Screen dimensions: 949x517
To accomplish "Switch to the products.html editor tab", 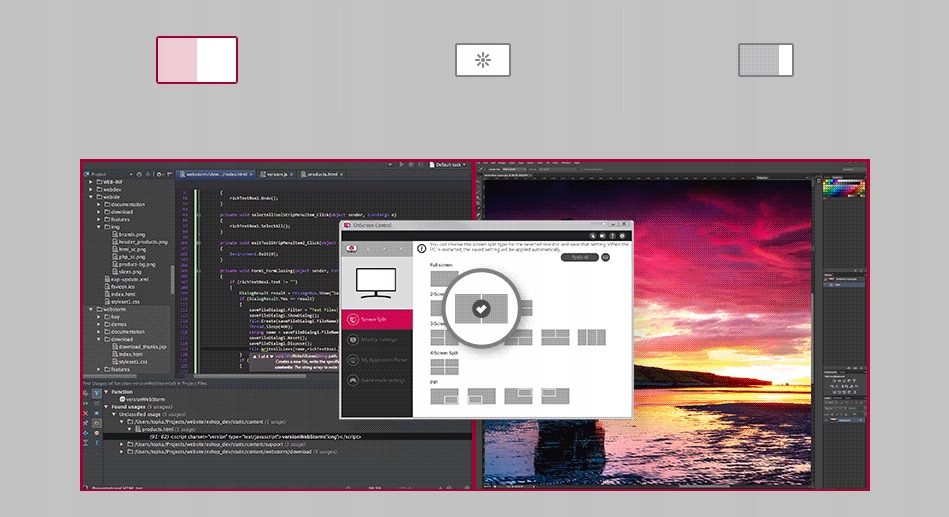I will pos(325,174).
